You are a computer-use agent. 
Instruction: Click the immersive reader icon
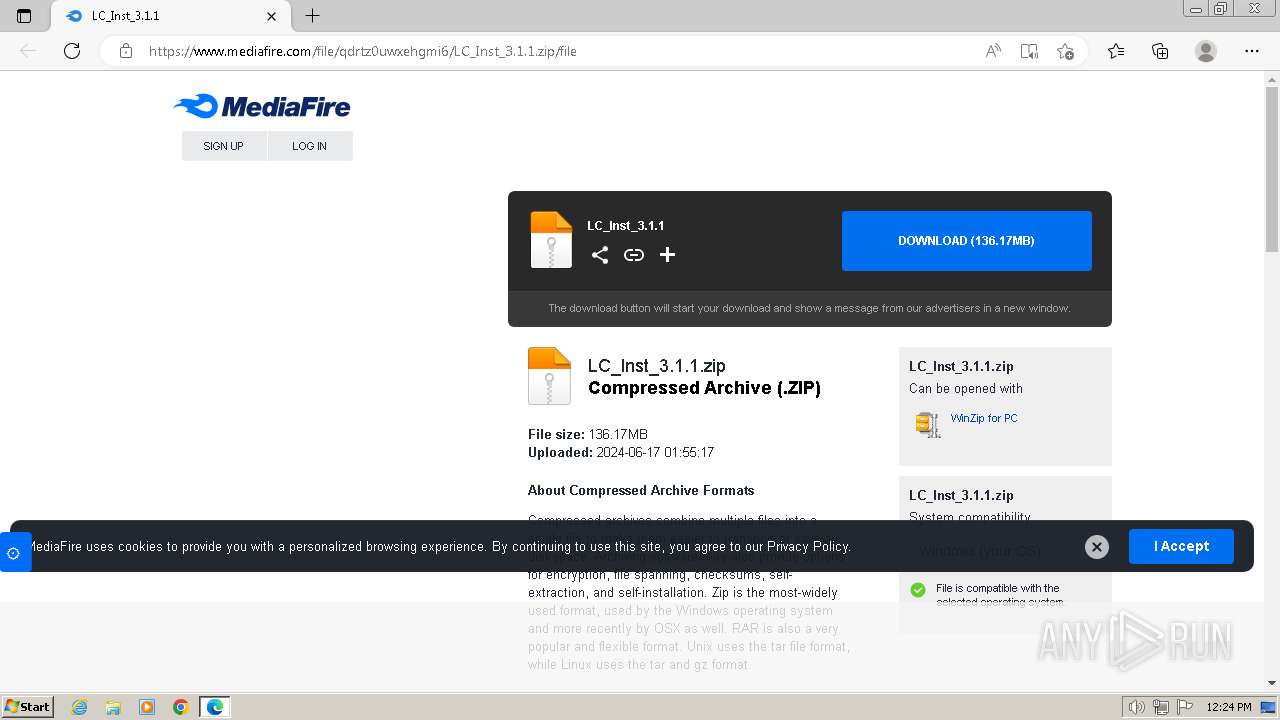1029,51
